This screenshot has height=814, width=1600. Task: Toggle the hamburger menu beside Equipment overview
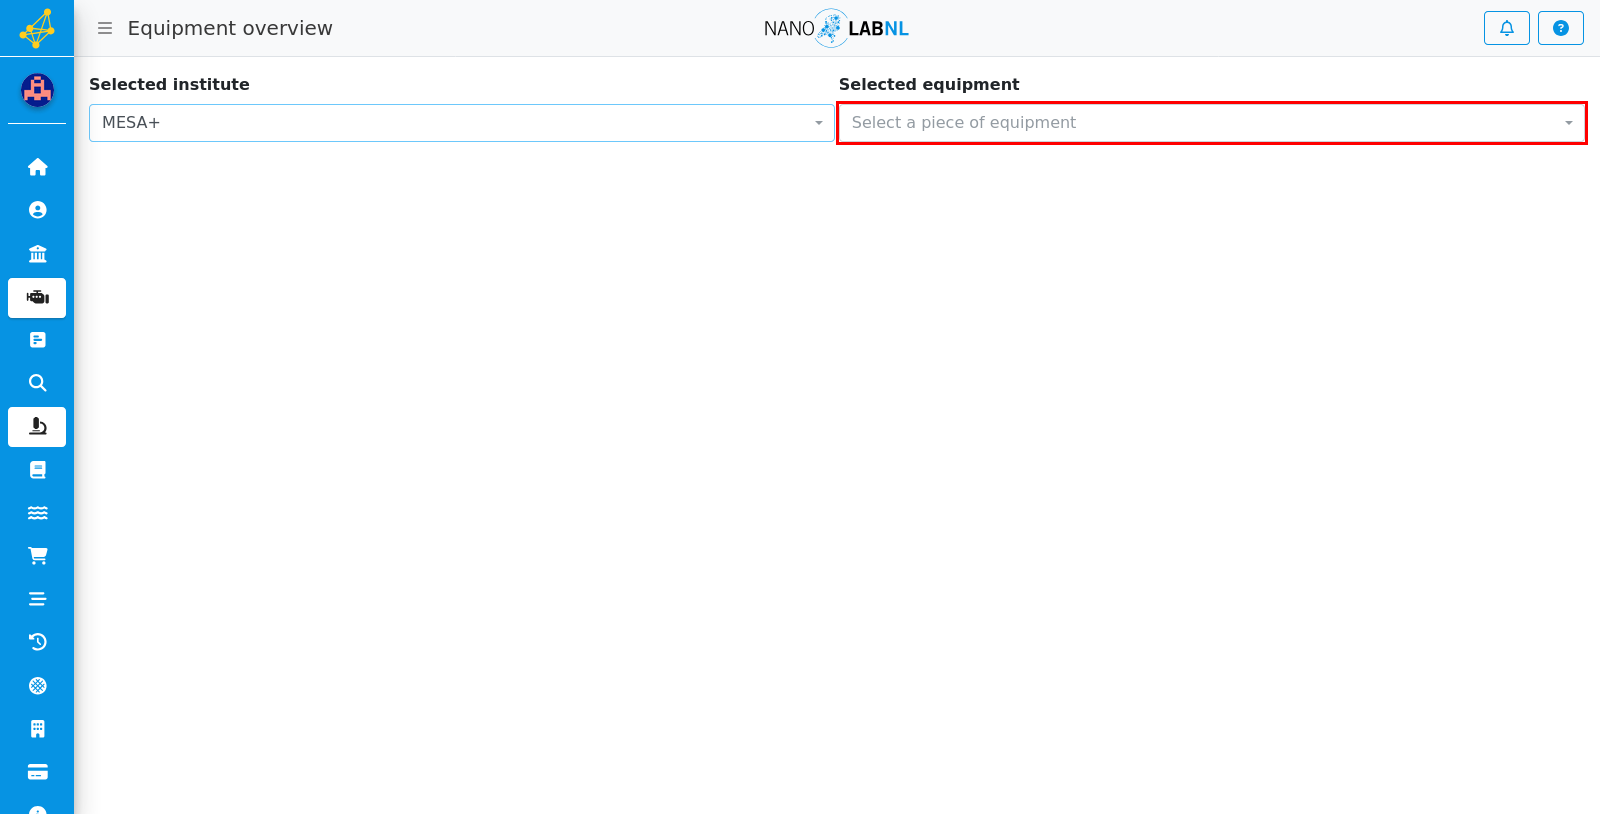[x=105, y=28]
